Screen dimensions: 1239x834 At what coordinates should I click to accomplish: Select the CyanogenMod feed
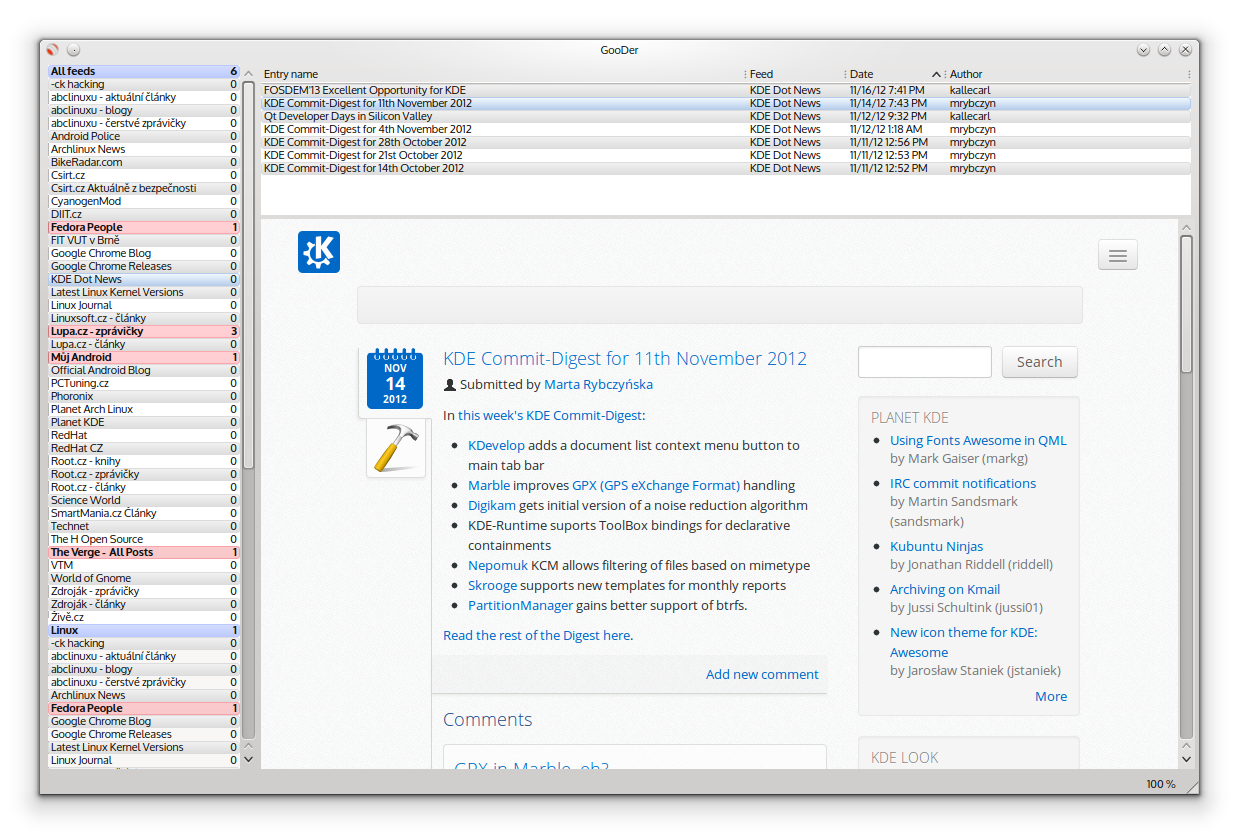pyautogui.click(x=144, y=201)
